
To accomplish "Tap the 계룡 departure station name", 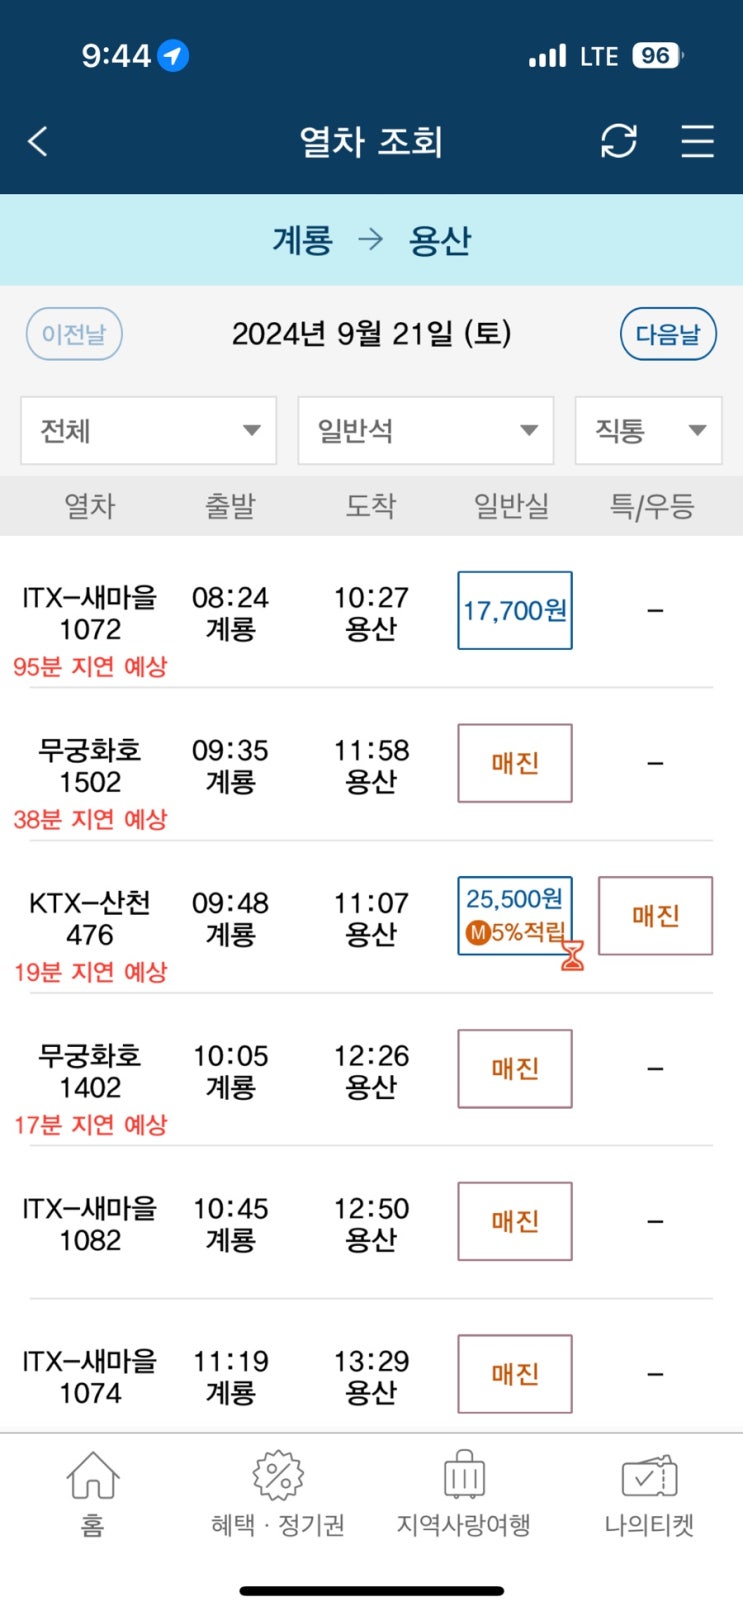I will (x=302, y=240).
